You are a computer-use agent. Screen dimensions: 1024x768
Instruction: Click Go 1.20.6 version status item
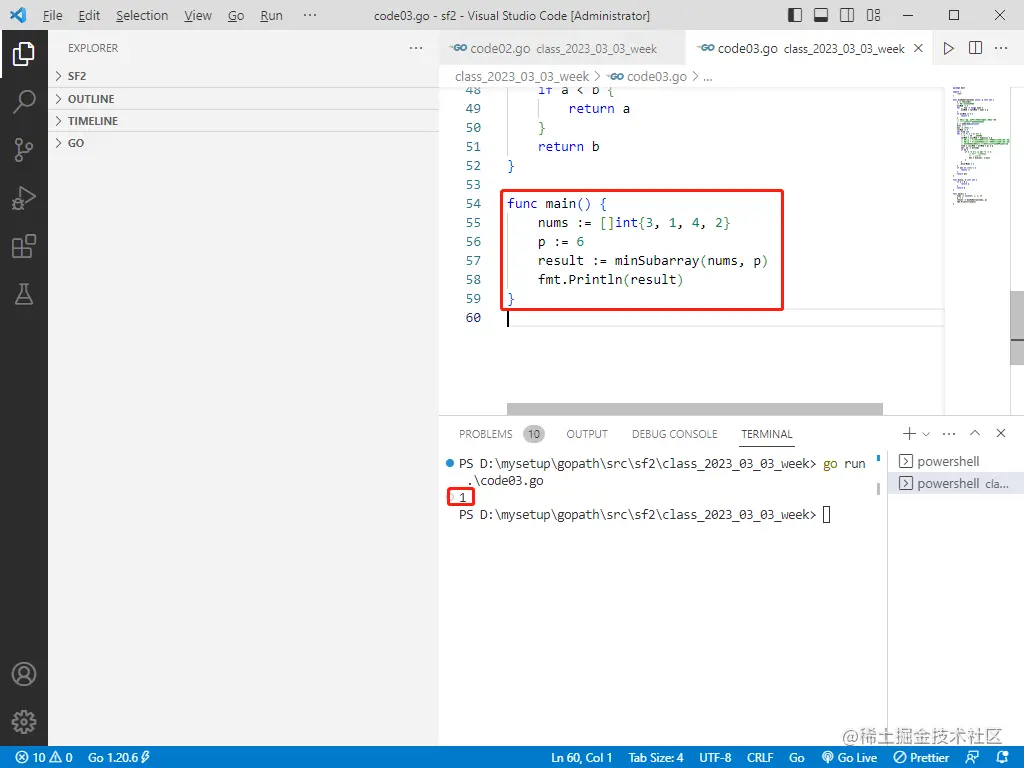pyautogui.click(x=119, y=757)
